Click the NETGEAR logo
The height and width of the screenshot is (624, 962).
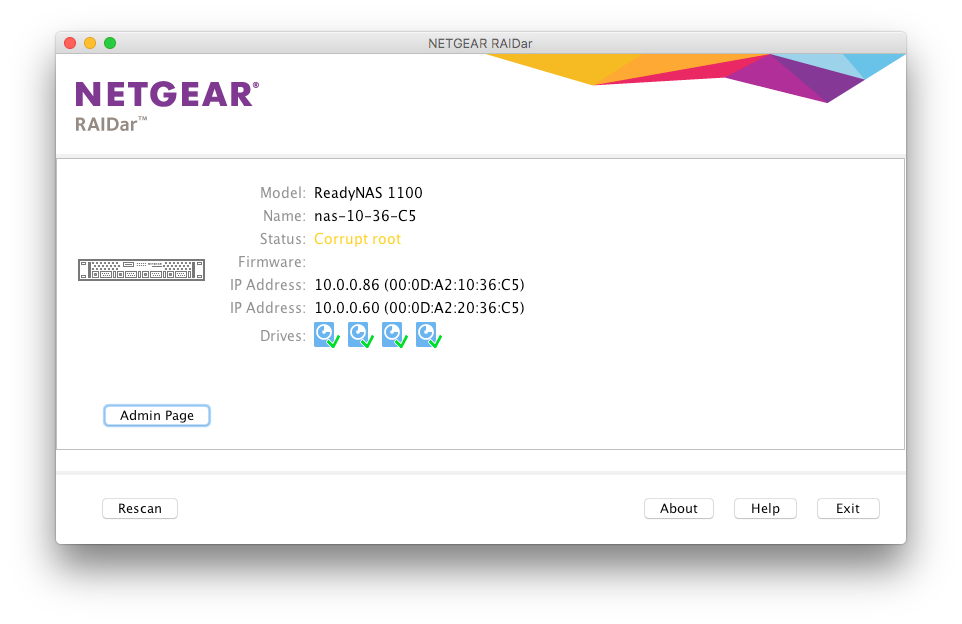166,93
